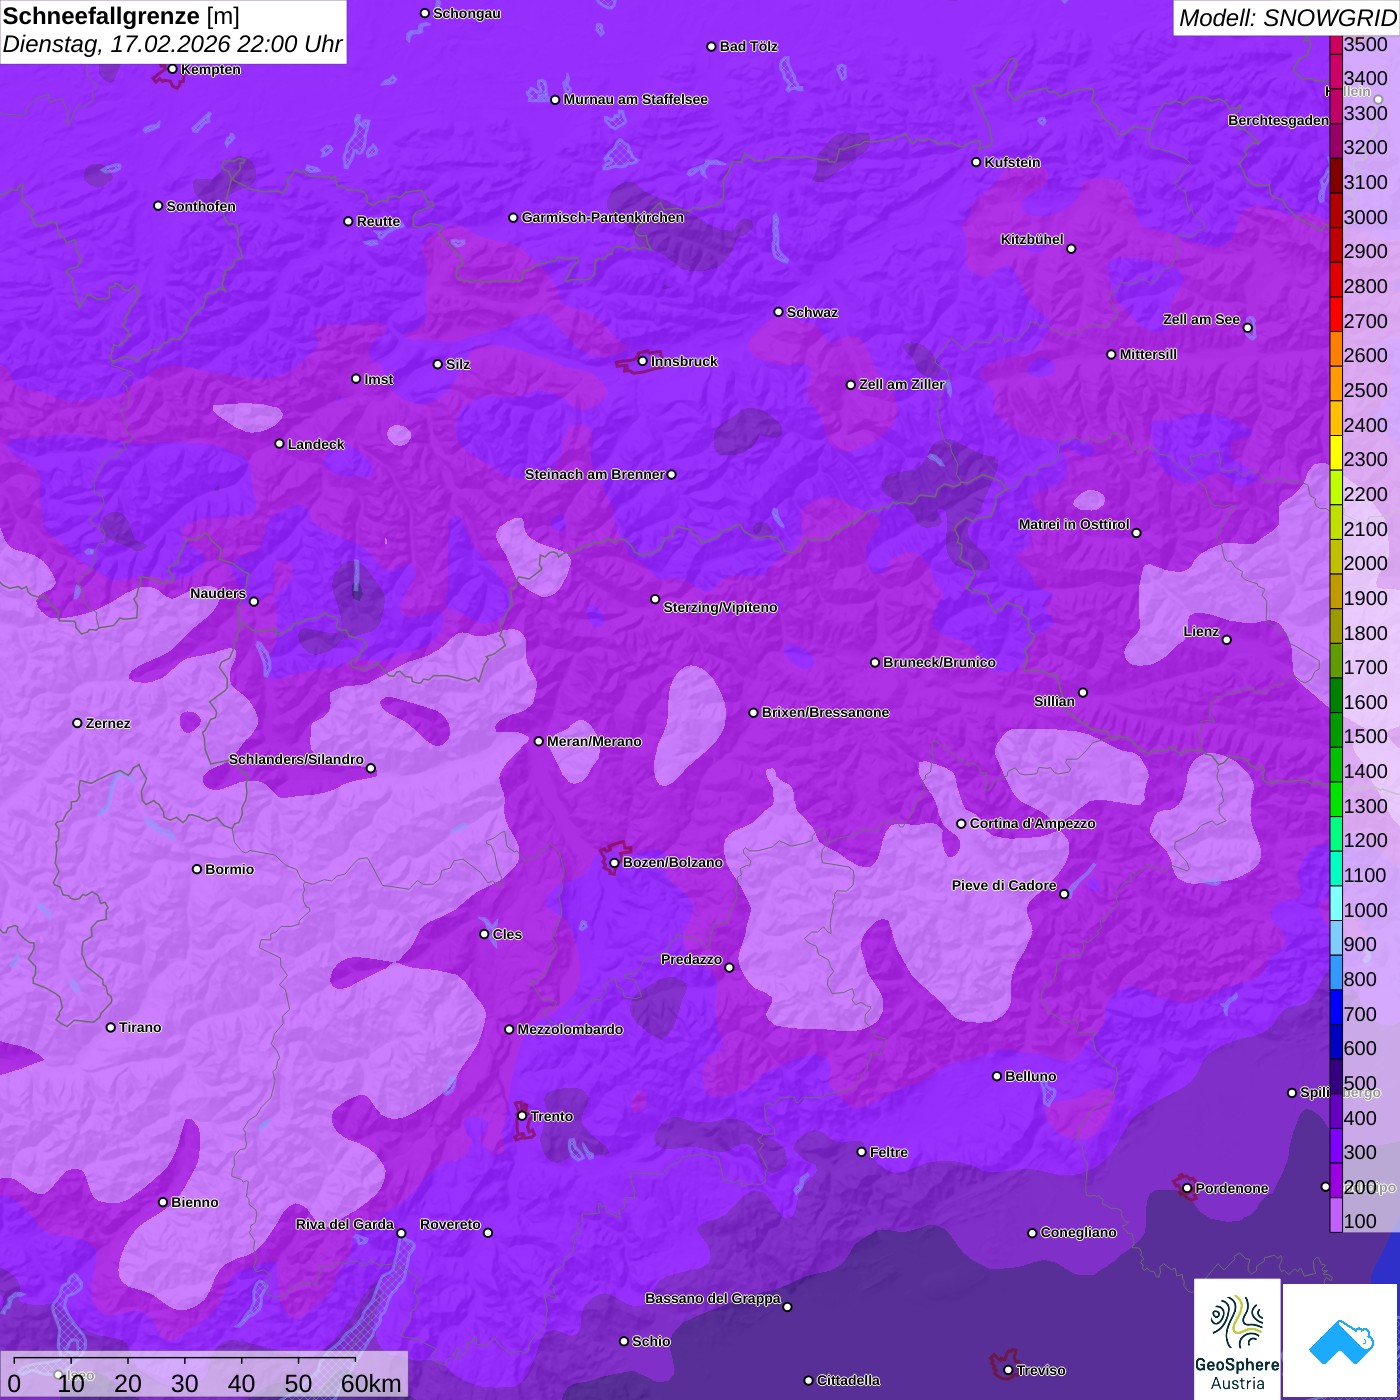Click the 100 m light purple legend color
Image resolution: width=1400 pixels, height=1400 pixels.
[1336, 1215]
